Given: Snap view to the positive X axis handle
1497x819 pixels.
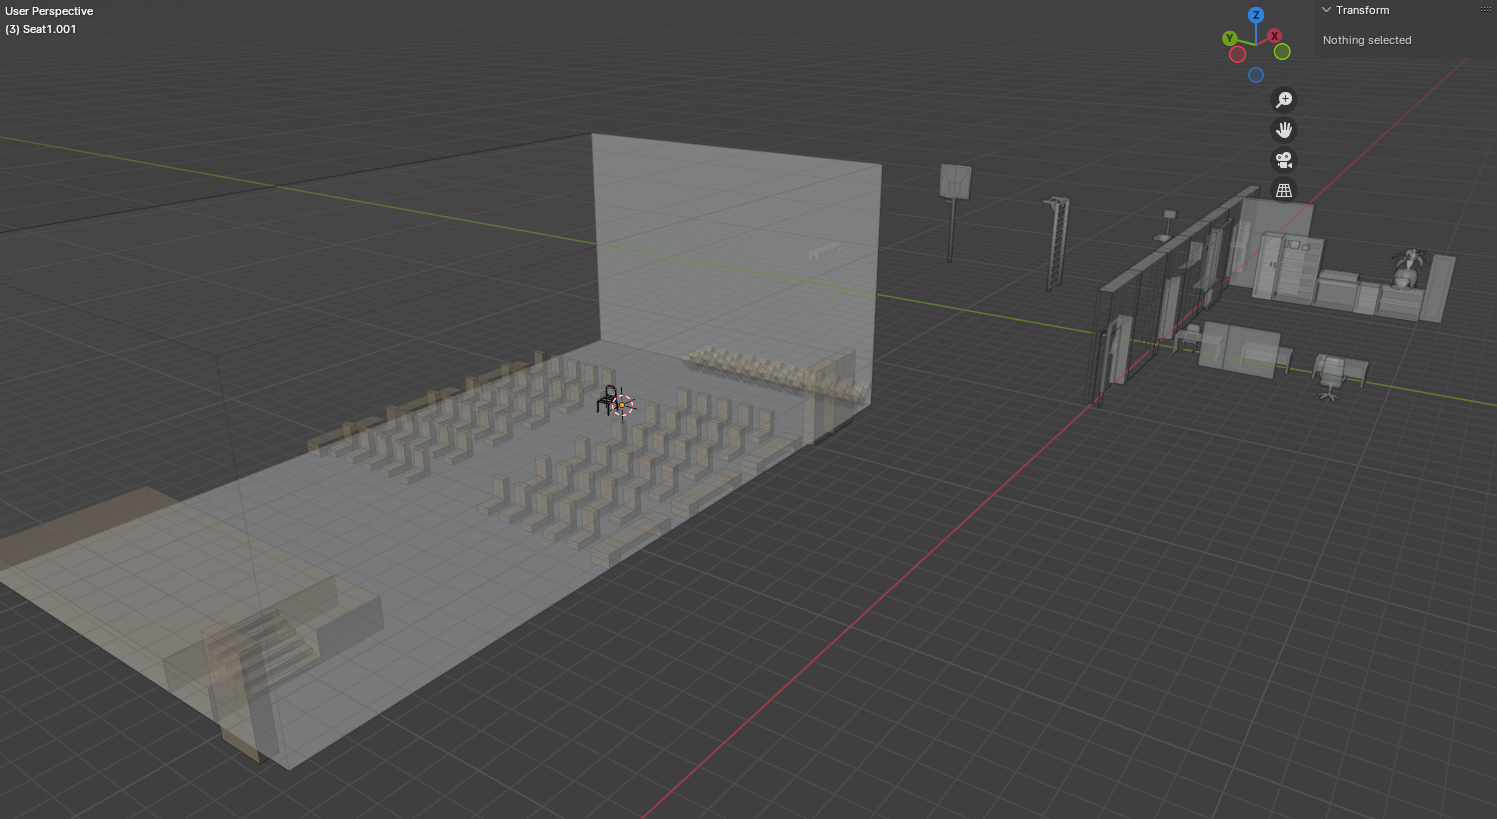Looking at the screenshot, I should point(1274,36).
